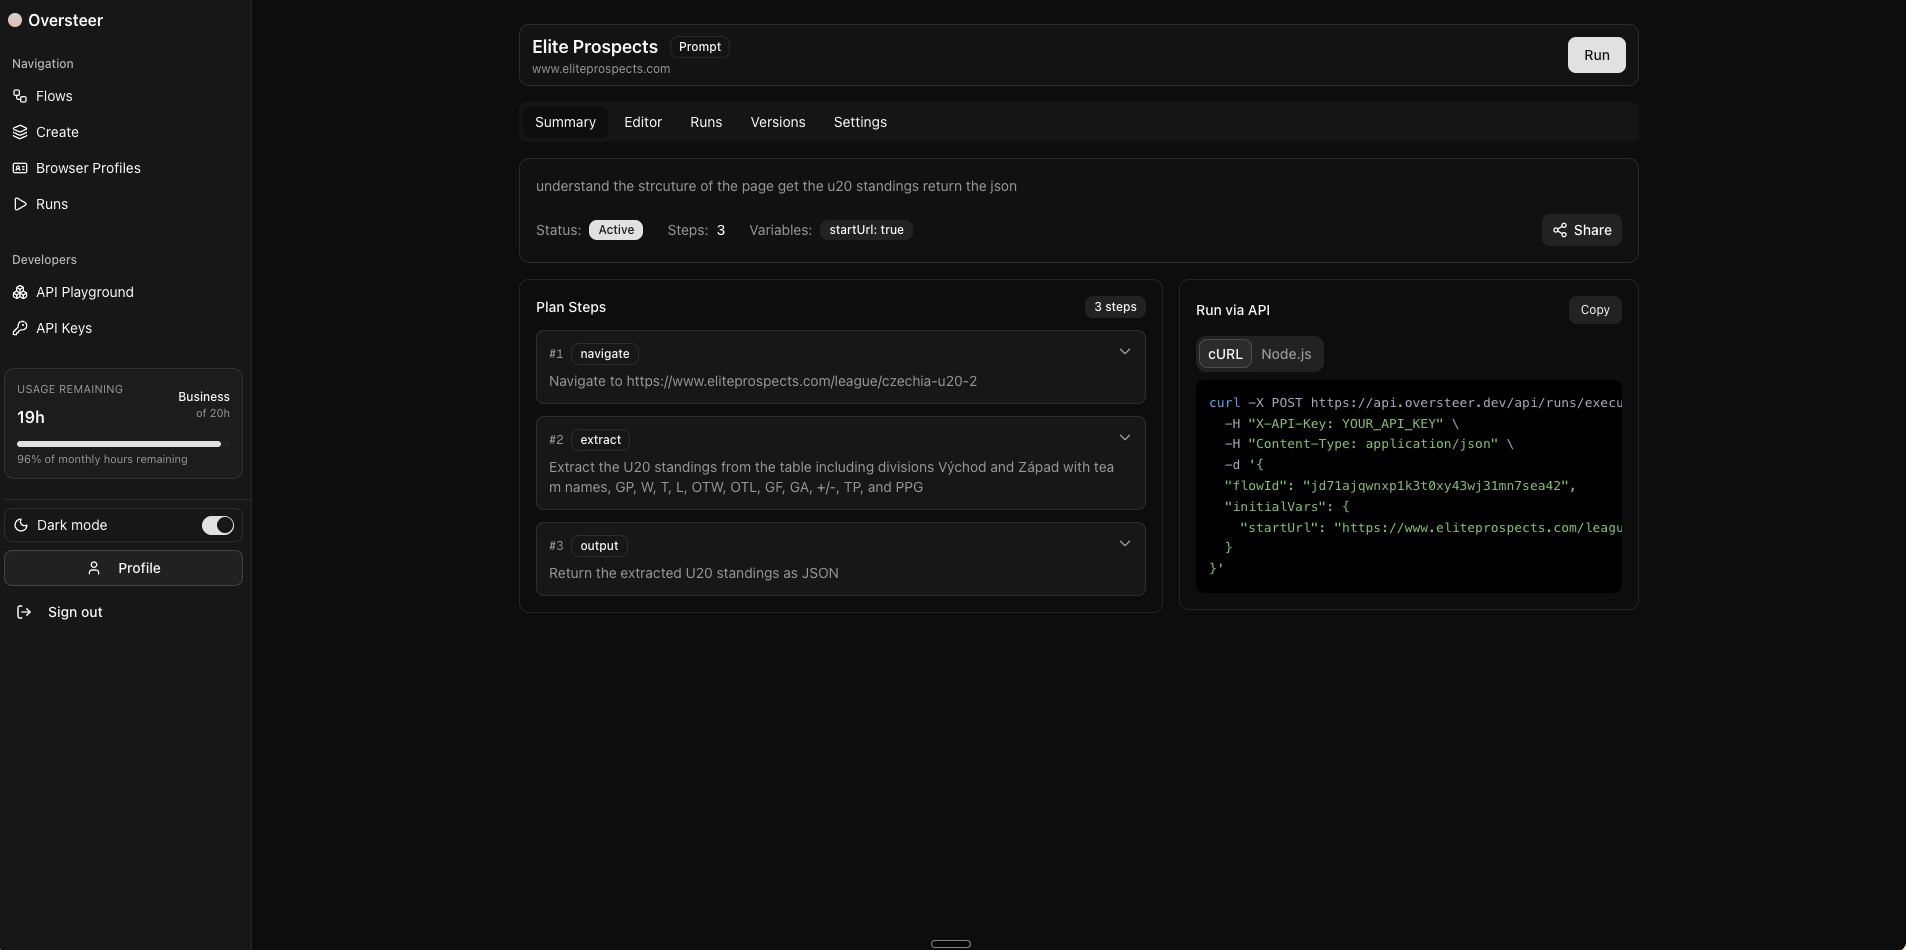Expand the #3 output step chevron
Viewport: 1906px width, 950px height.
point(1125,543)
